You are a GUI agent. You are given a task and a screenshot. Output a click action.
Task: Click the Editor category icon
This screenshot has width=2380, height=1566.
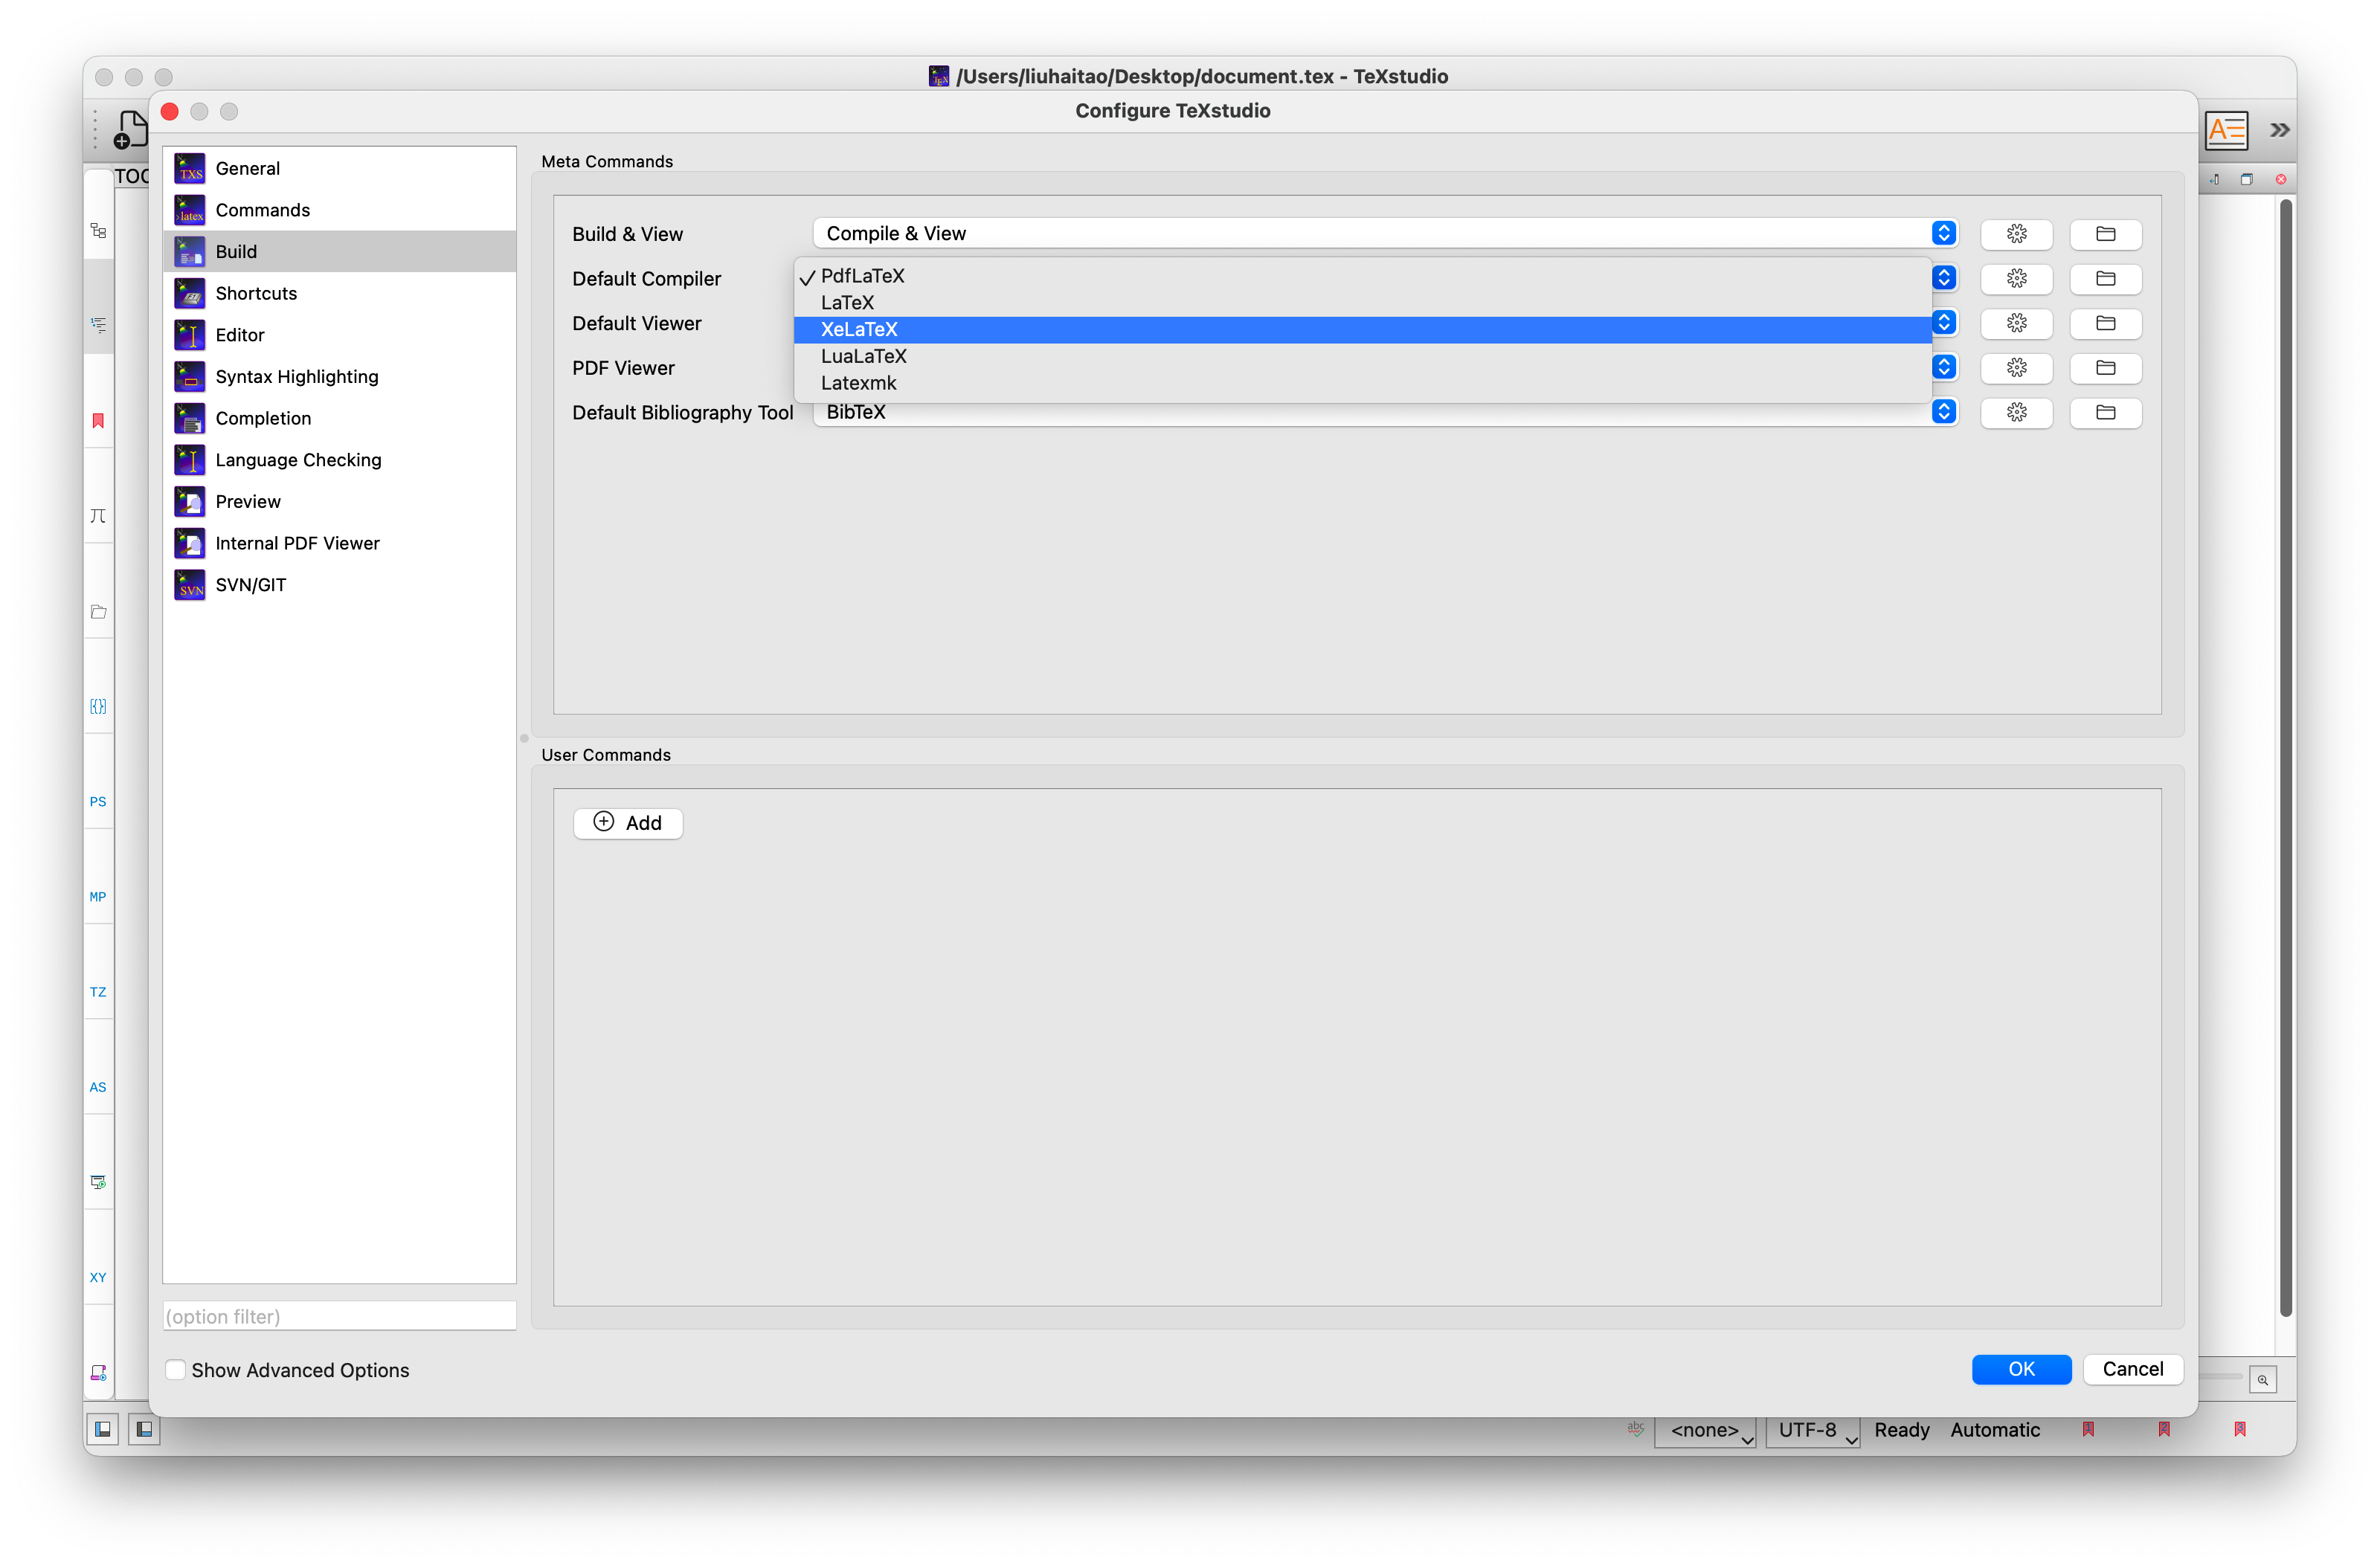[x=189, y=335]
